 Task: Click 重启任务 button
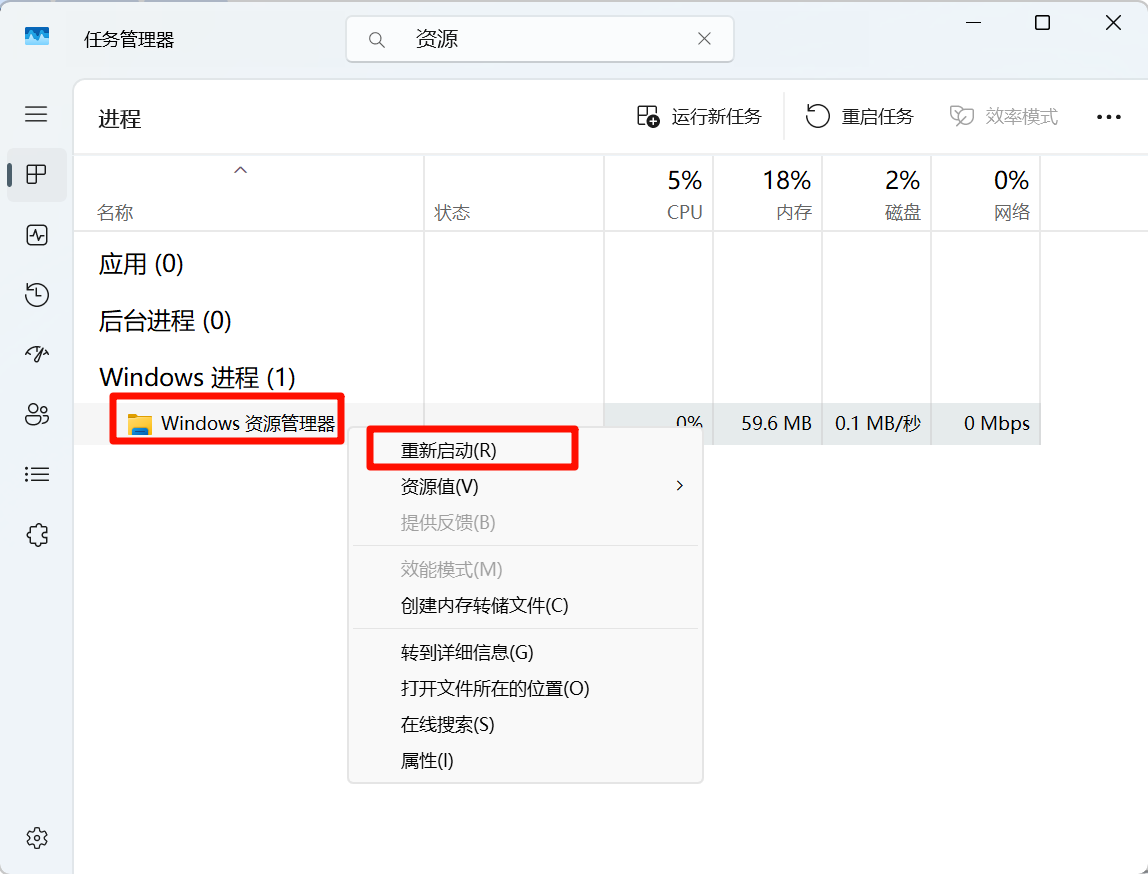[x=860, y=116]
